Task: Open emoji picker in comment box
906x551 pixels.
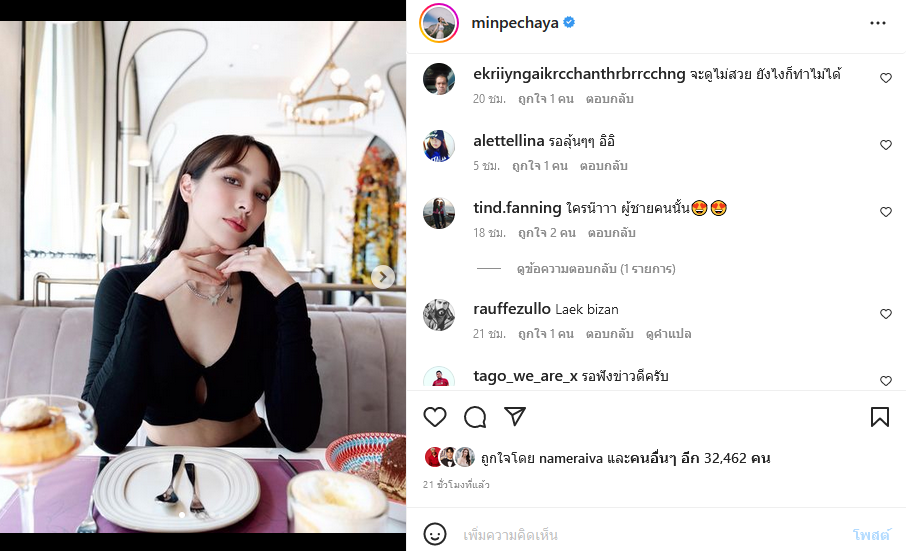Action: coord(435,535)
